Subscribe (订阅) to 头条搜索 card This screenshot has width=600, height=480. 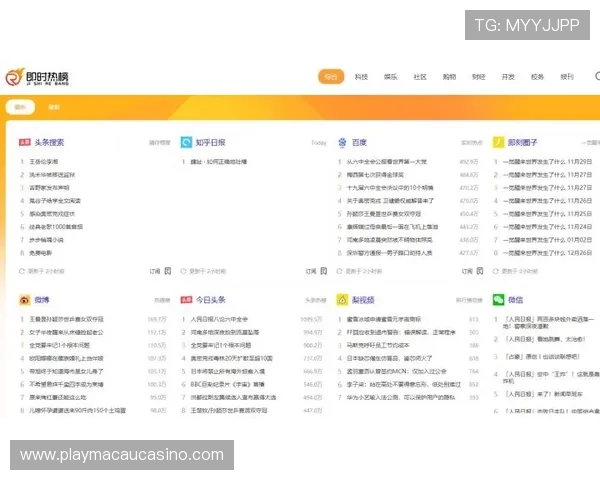[155, 271]
